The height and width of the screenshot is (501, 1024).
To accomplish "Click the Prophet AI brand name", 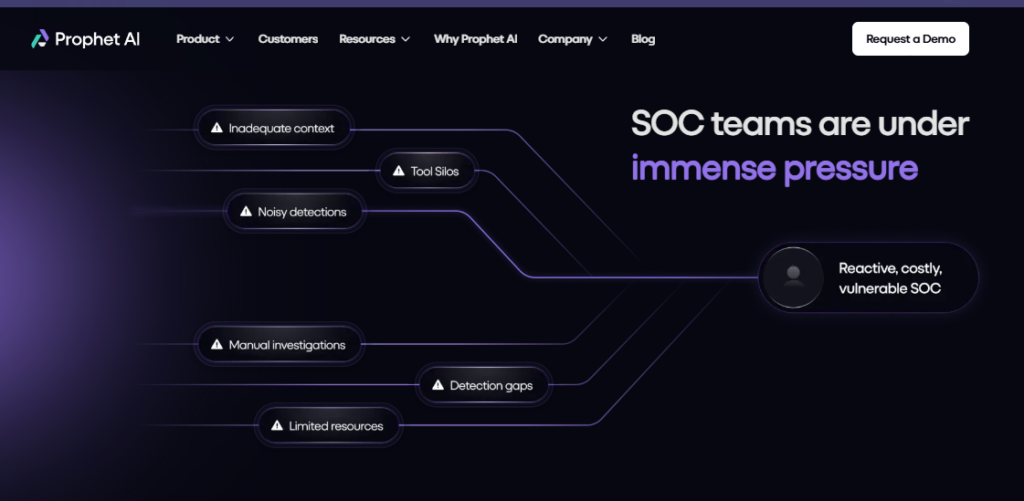I will (x=97, y=39).
